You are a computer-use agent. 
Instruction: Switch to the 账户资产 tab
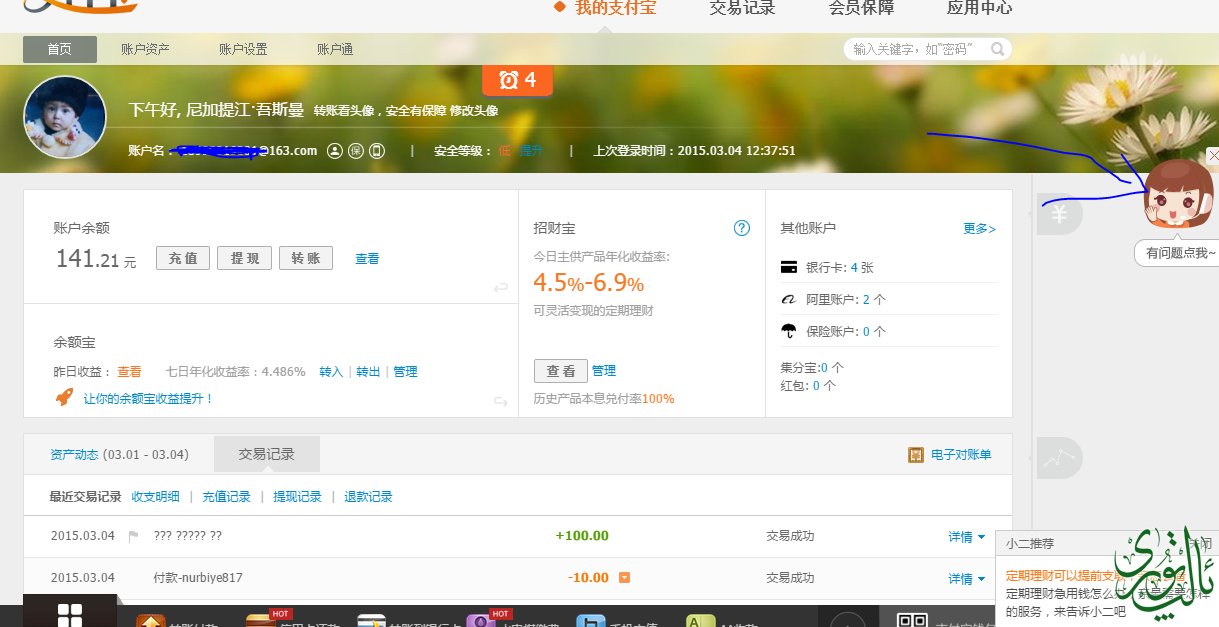pos(145,49)
